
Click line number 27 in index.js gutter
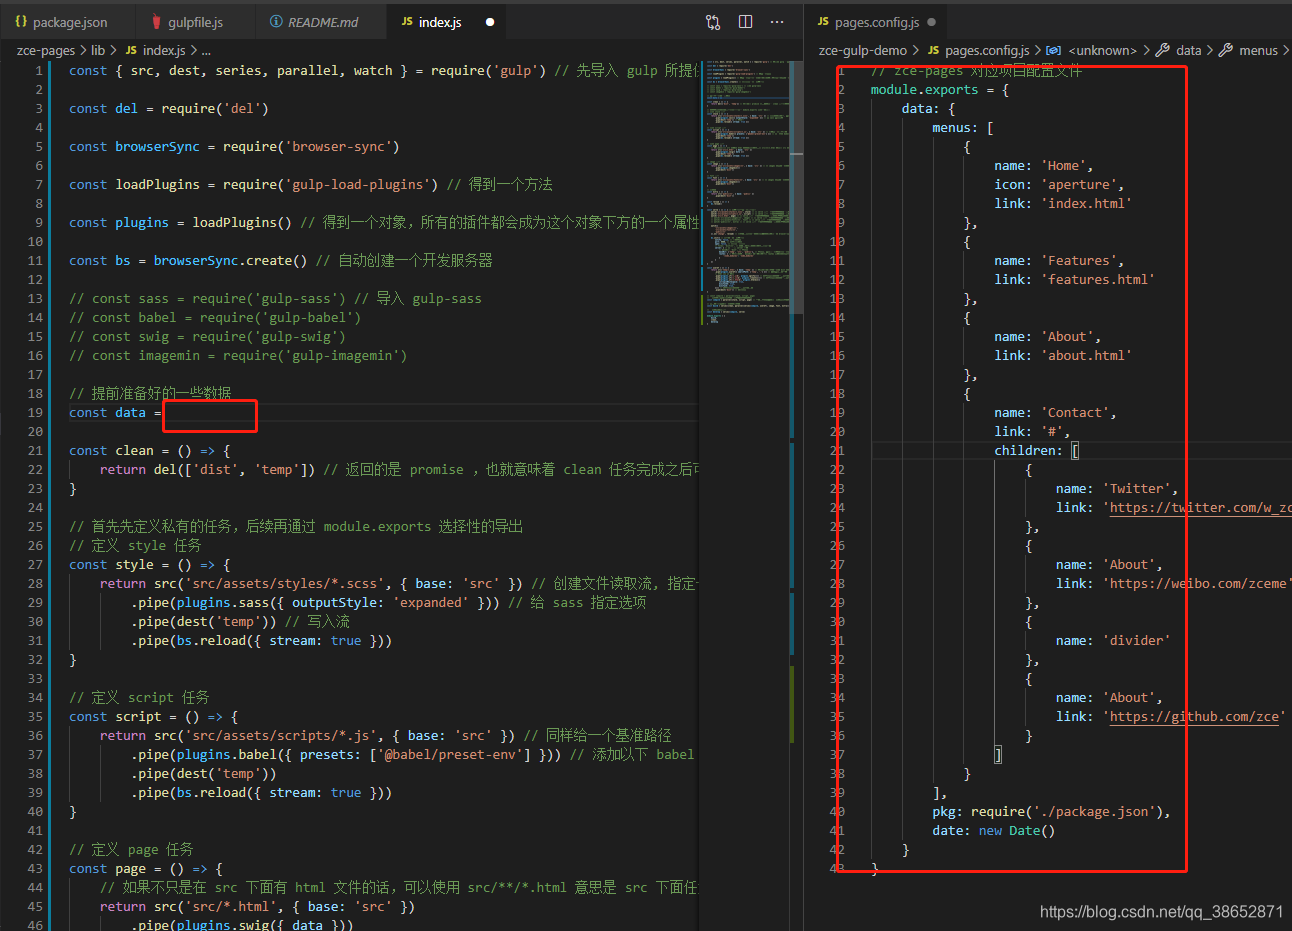pos(36,564)
